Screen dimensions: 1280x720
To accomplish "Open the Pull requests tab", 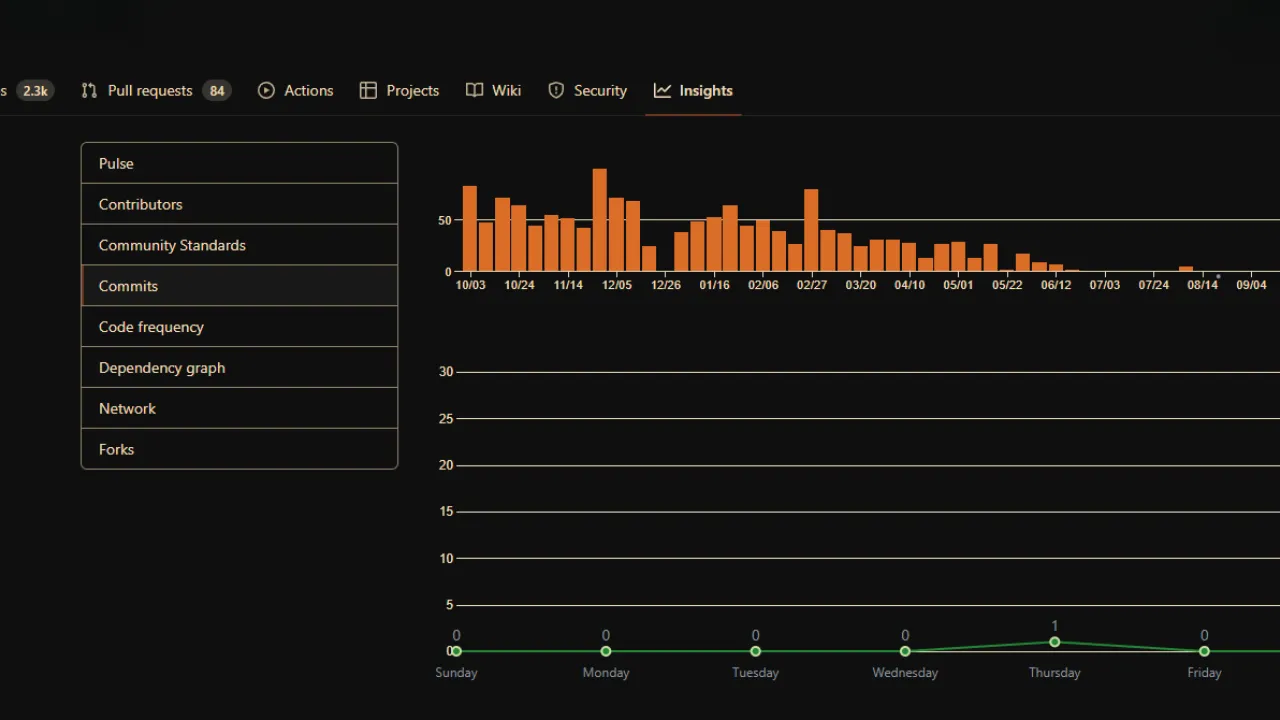I will point(150,91).
